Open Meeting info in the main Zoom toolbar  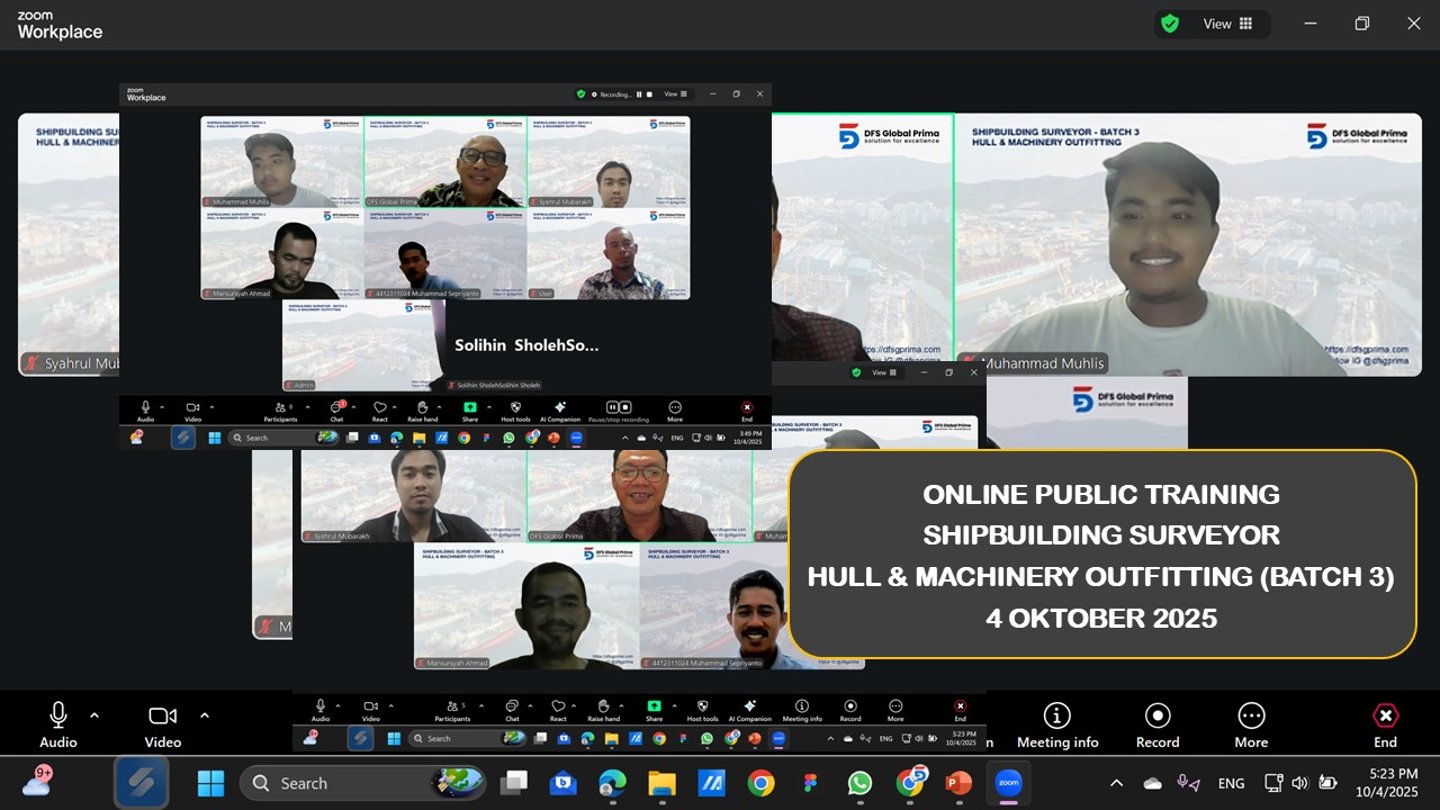[1057, 725]
